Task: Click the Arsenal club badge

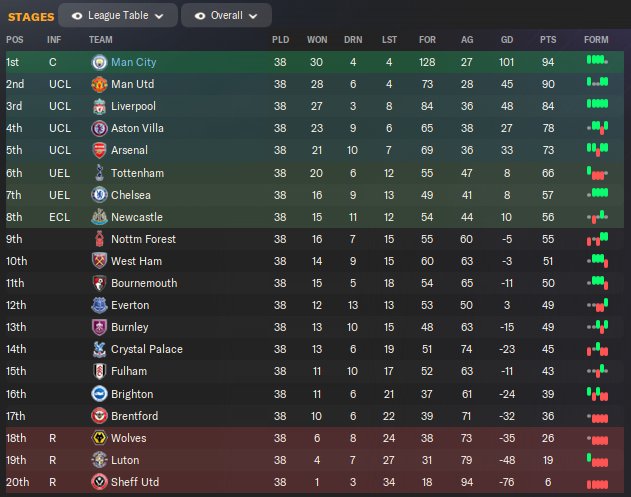Action: click(x=99, y=150)
